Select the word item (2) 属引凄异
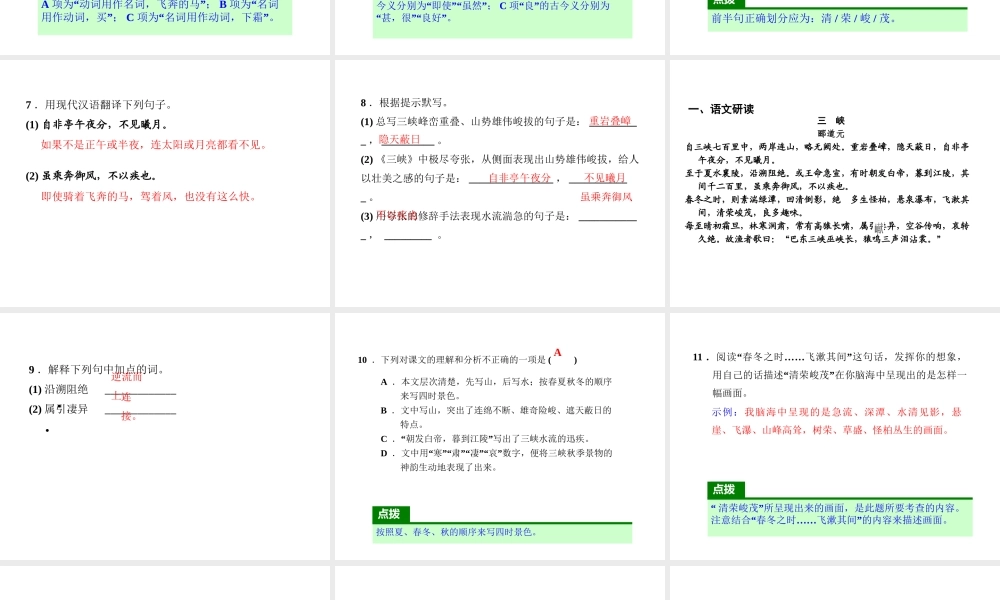 [58, 409]
